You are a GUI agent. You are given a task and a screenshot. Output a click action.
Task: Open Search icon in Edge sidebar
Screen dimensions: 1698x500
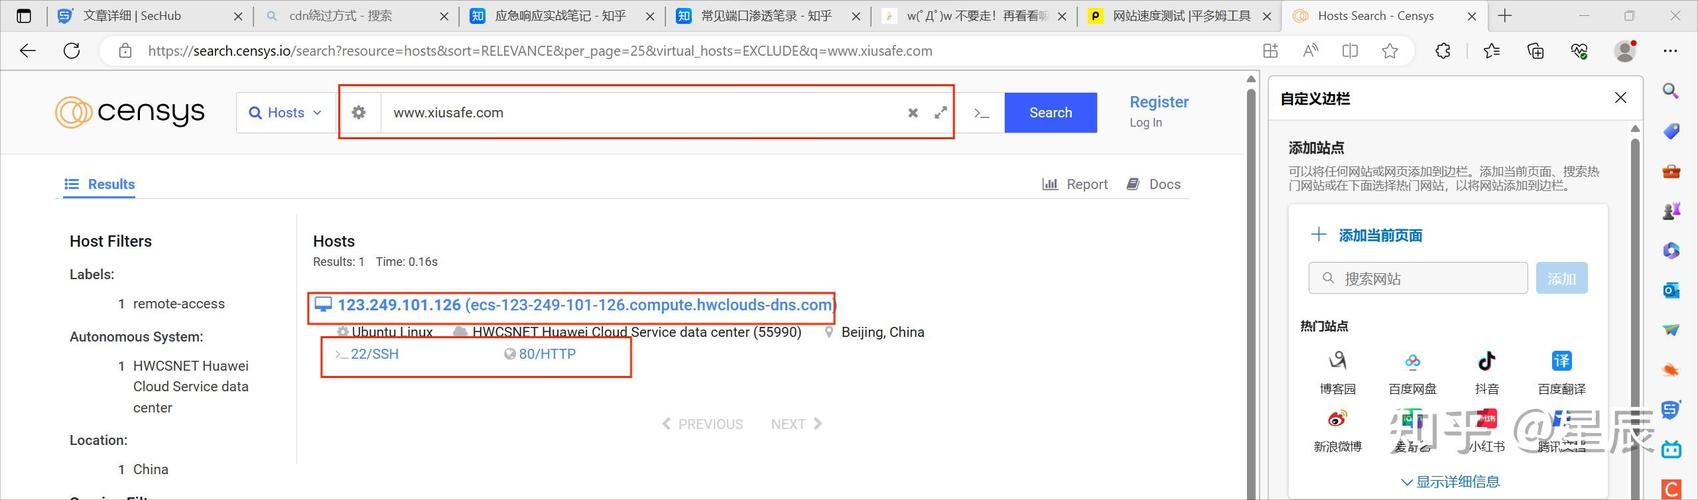point(1671,91)
